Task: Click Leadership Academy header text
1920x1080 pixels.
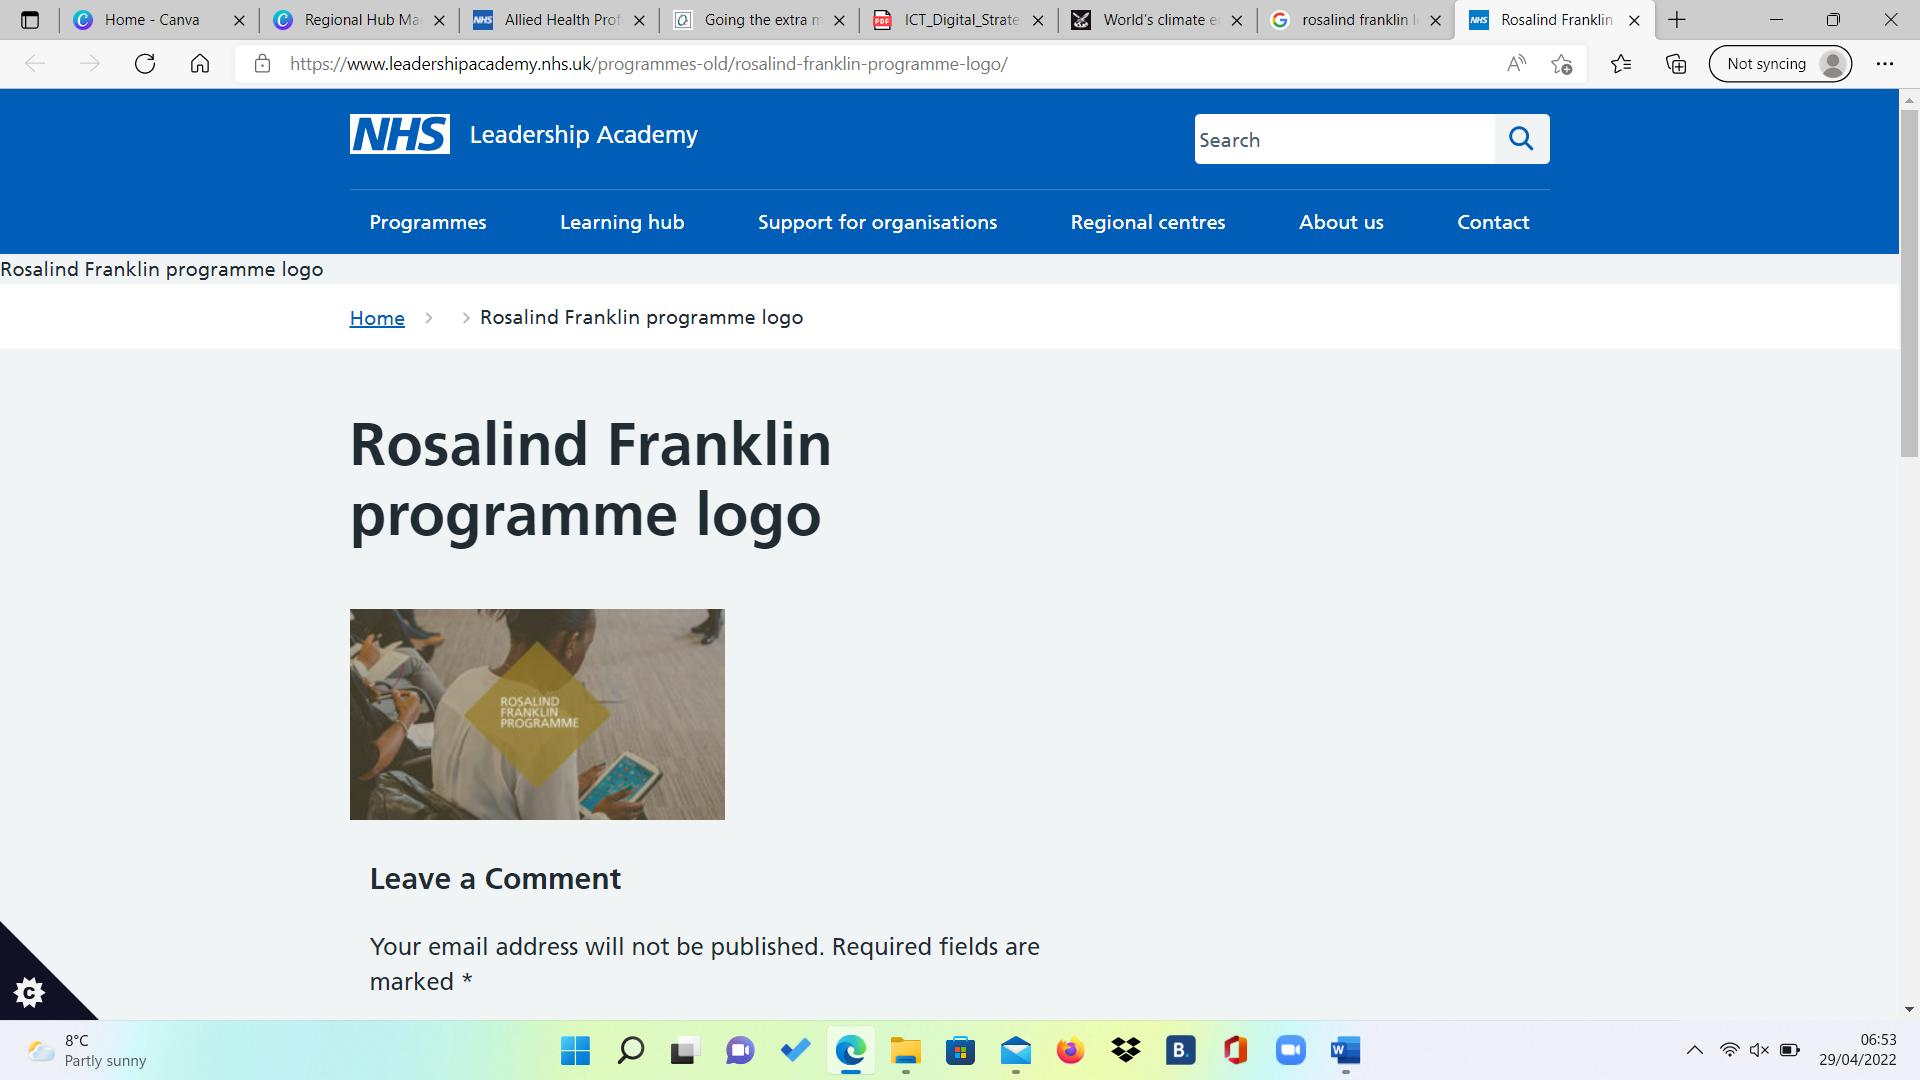Action: [x=584, y=135]
